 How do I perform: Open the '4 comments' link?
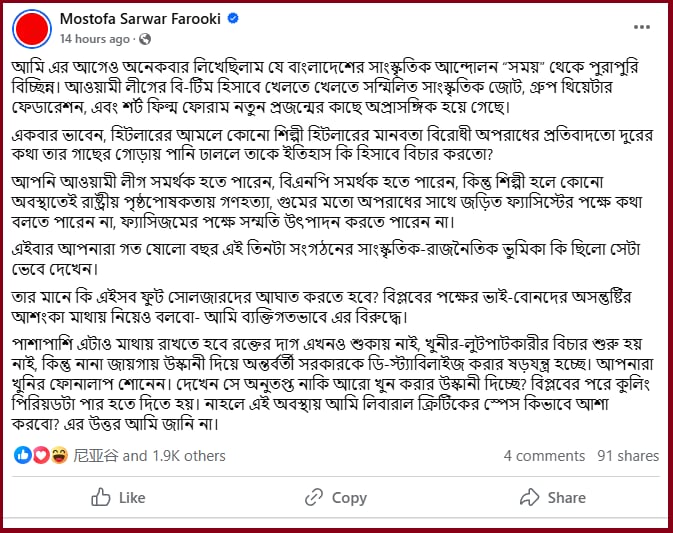click(544, 456)
